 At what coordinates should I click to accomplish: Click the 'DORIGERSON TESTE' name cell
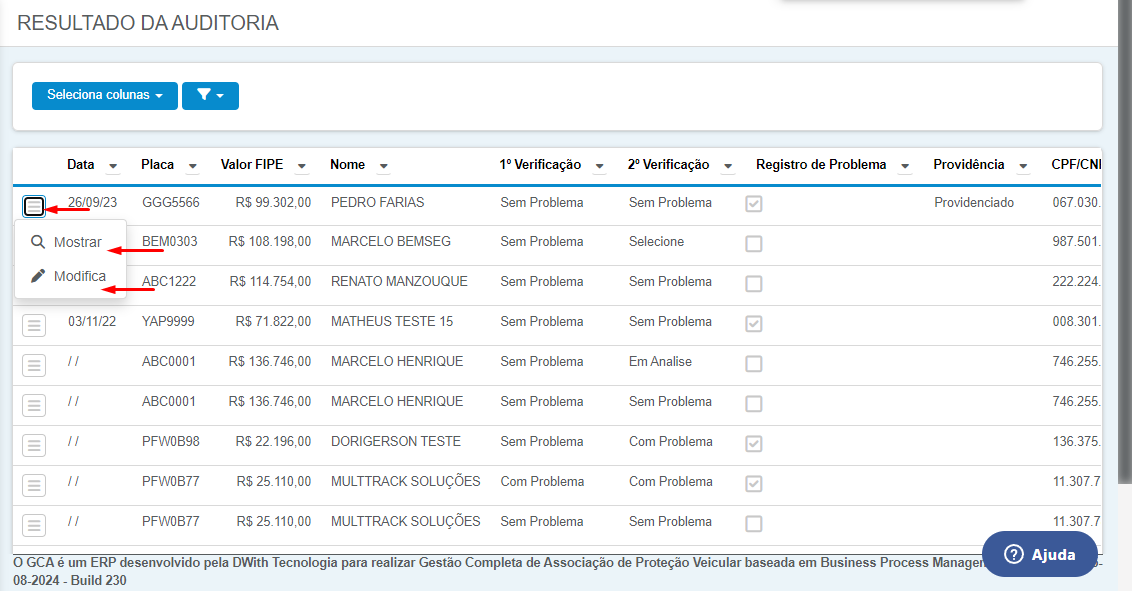tap(396, 441)
